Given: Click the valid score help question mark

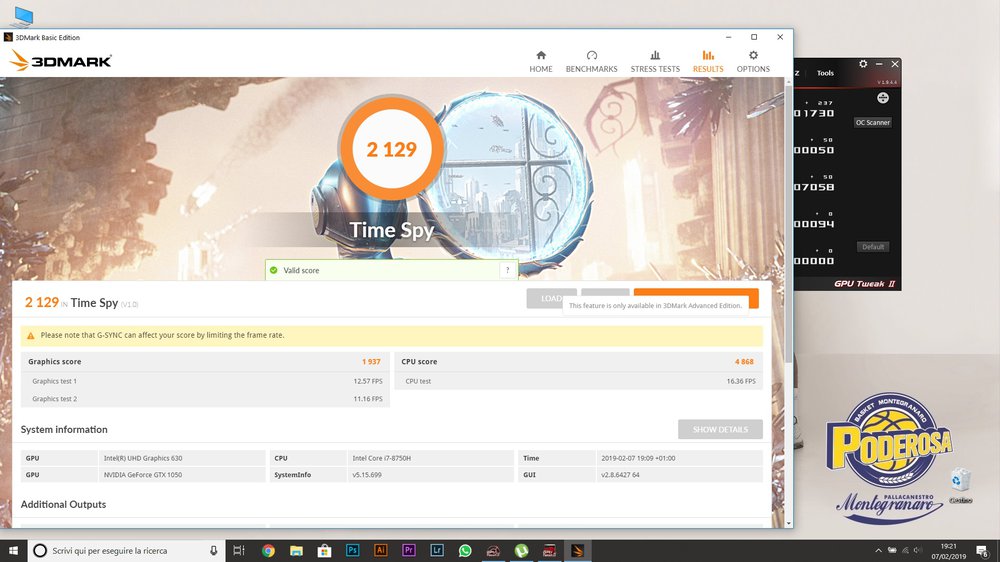Looking at the screenshot, I should pyautogui.click(x=507, y=270).
